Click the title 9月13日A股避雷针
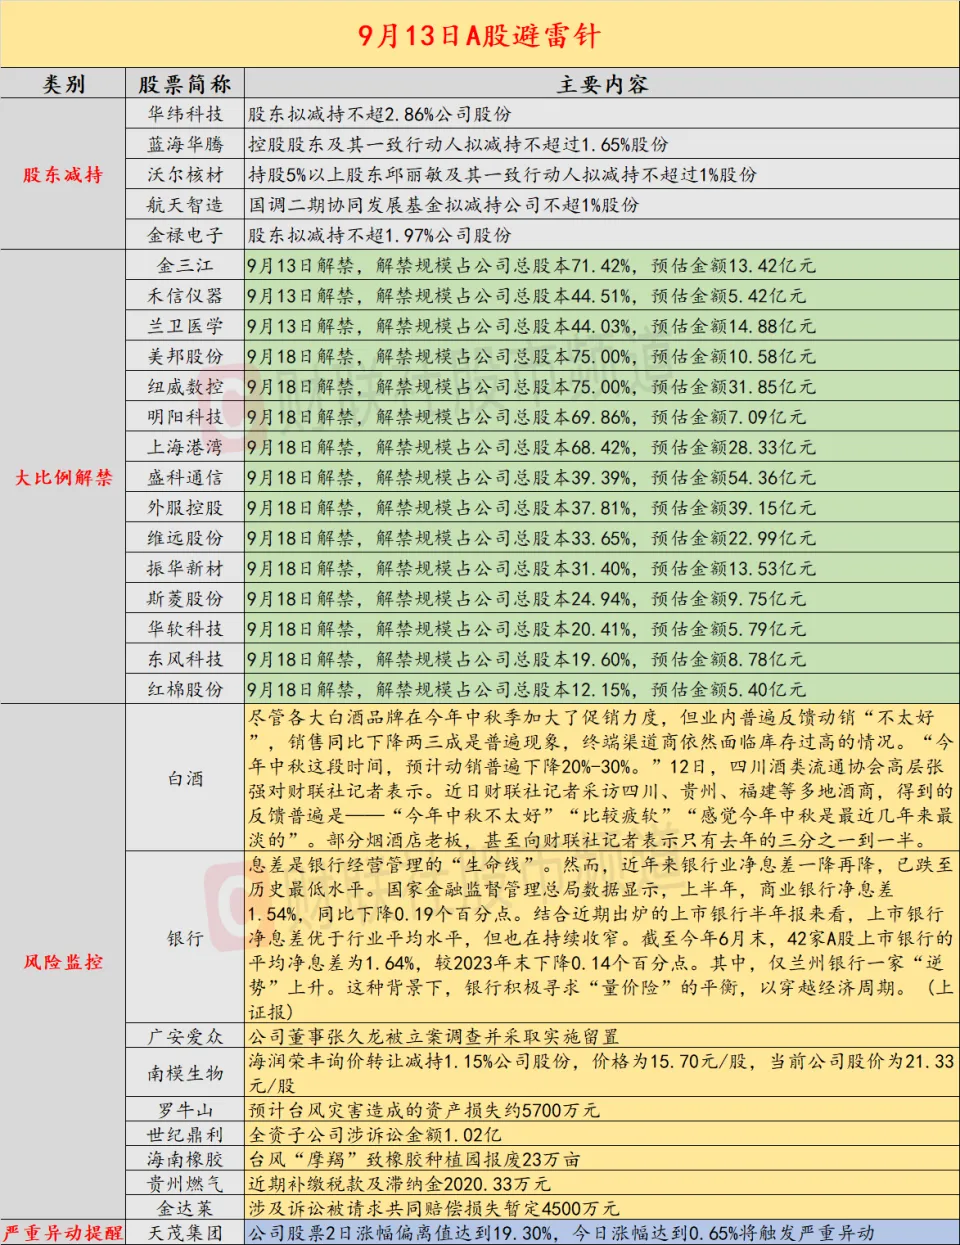 pos(479,35)
